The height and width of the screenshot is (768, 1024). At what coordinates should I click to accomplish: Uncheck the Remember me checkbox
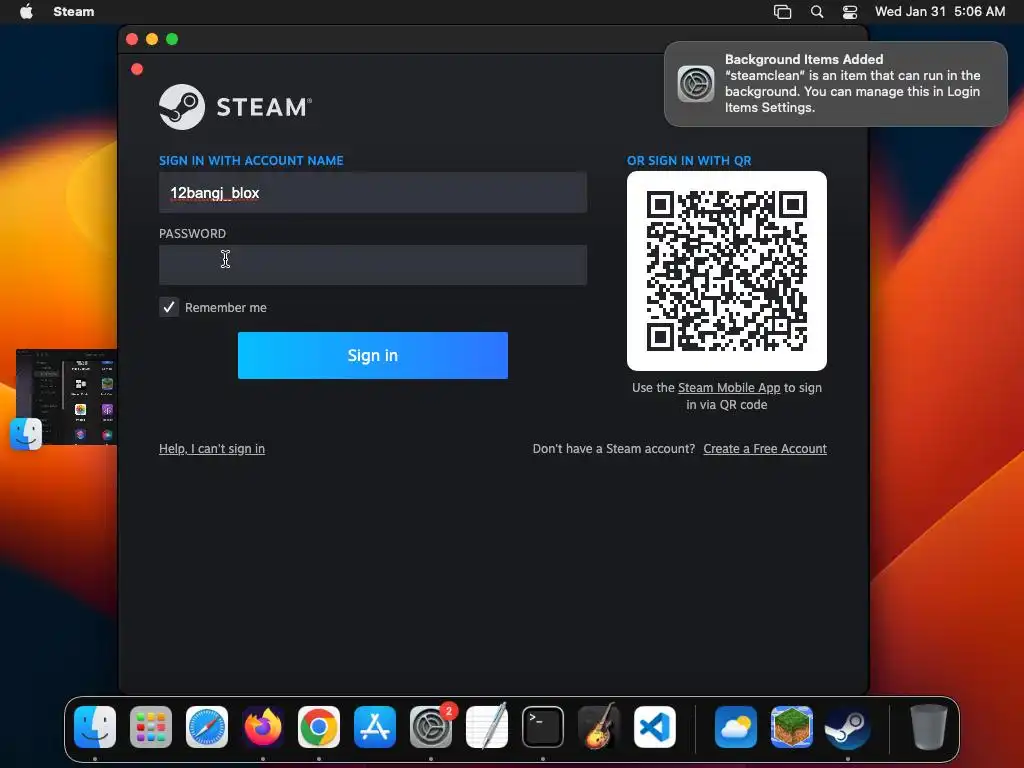169,307
